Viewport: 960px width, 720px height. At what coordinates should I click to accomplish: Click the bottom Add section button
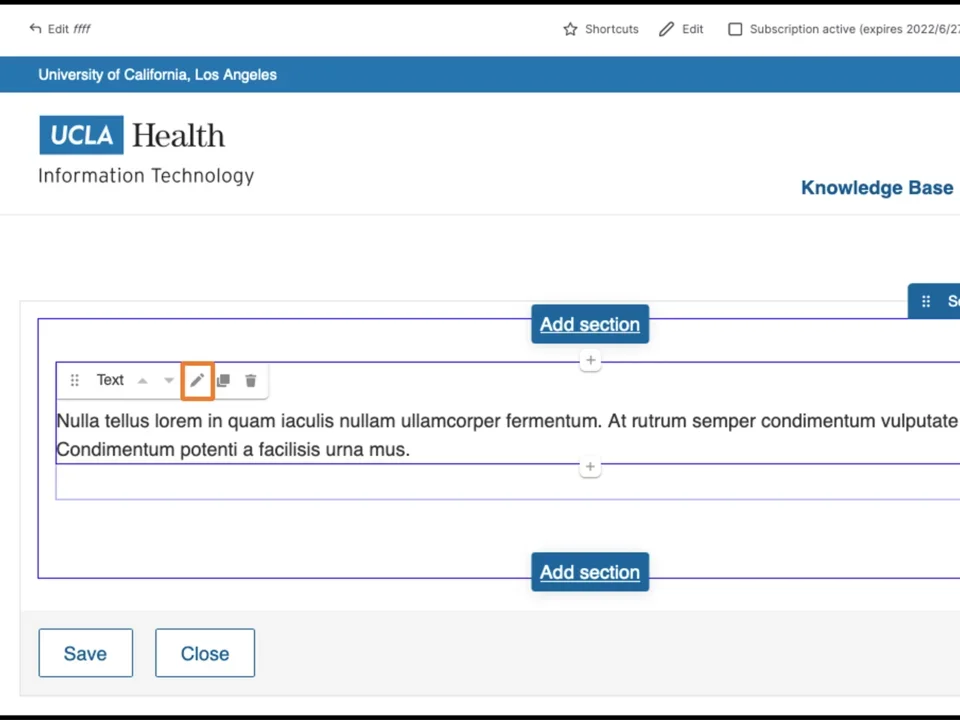coord(590,573)
